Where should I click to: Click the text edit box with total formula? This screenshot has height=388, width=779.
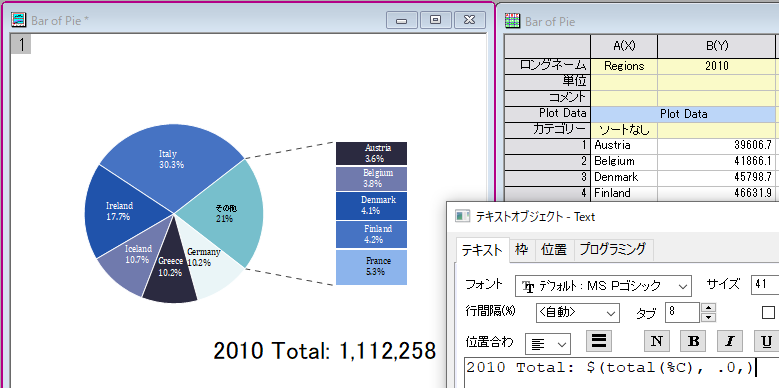(622, 373)
